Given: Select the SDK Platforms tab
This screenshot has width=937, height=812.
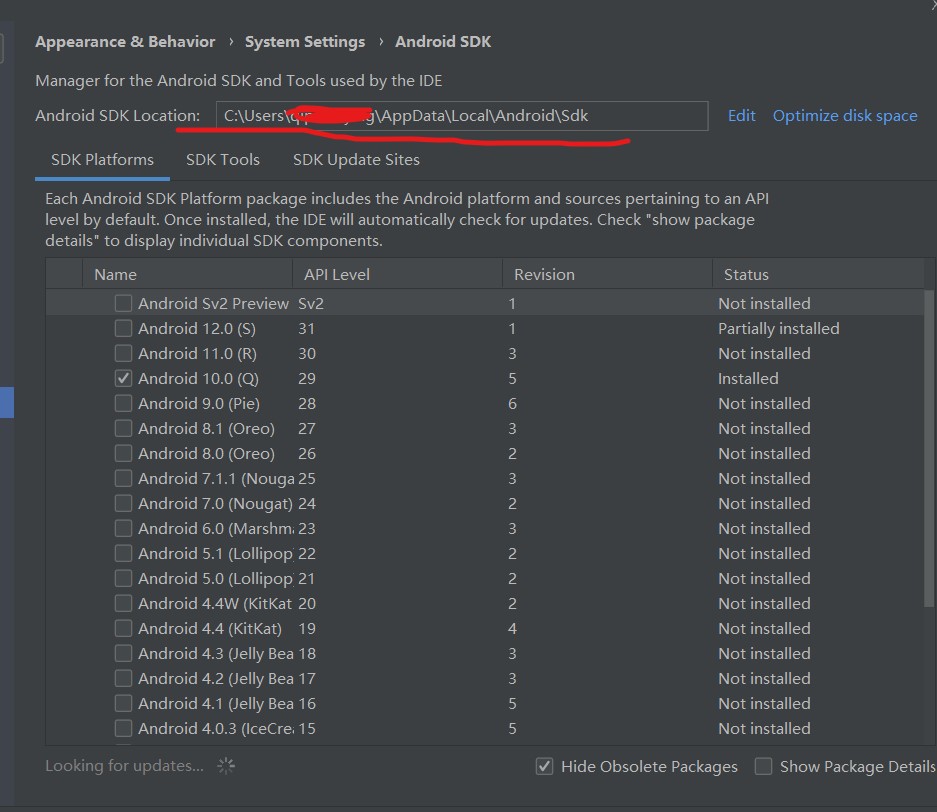Looking at the screenshot, I should click(x=101, y=159).
